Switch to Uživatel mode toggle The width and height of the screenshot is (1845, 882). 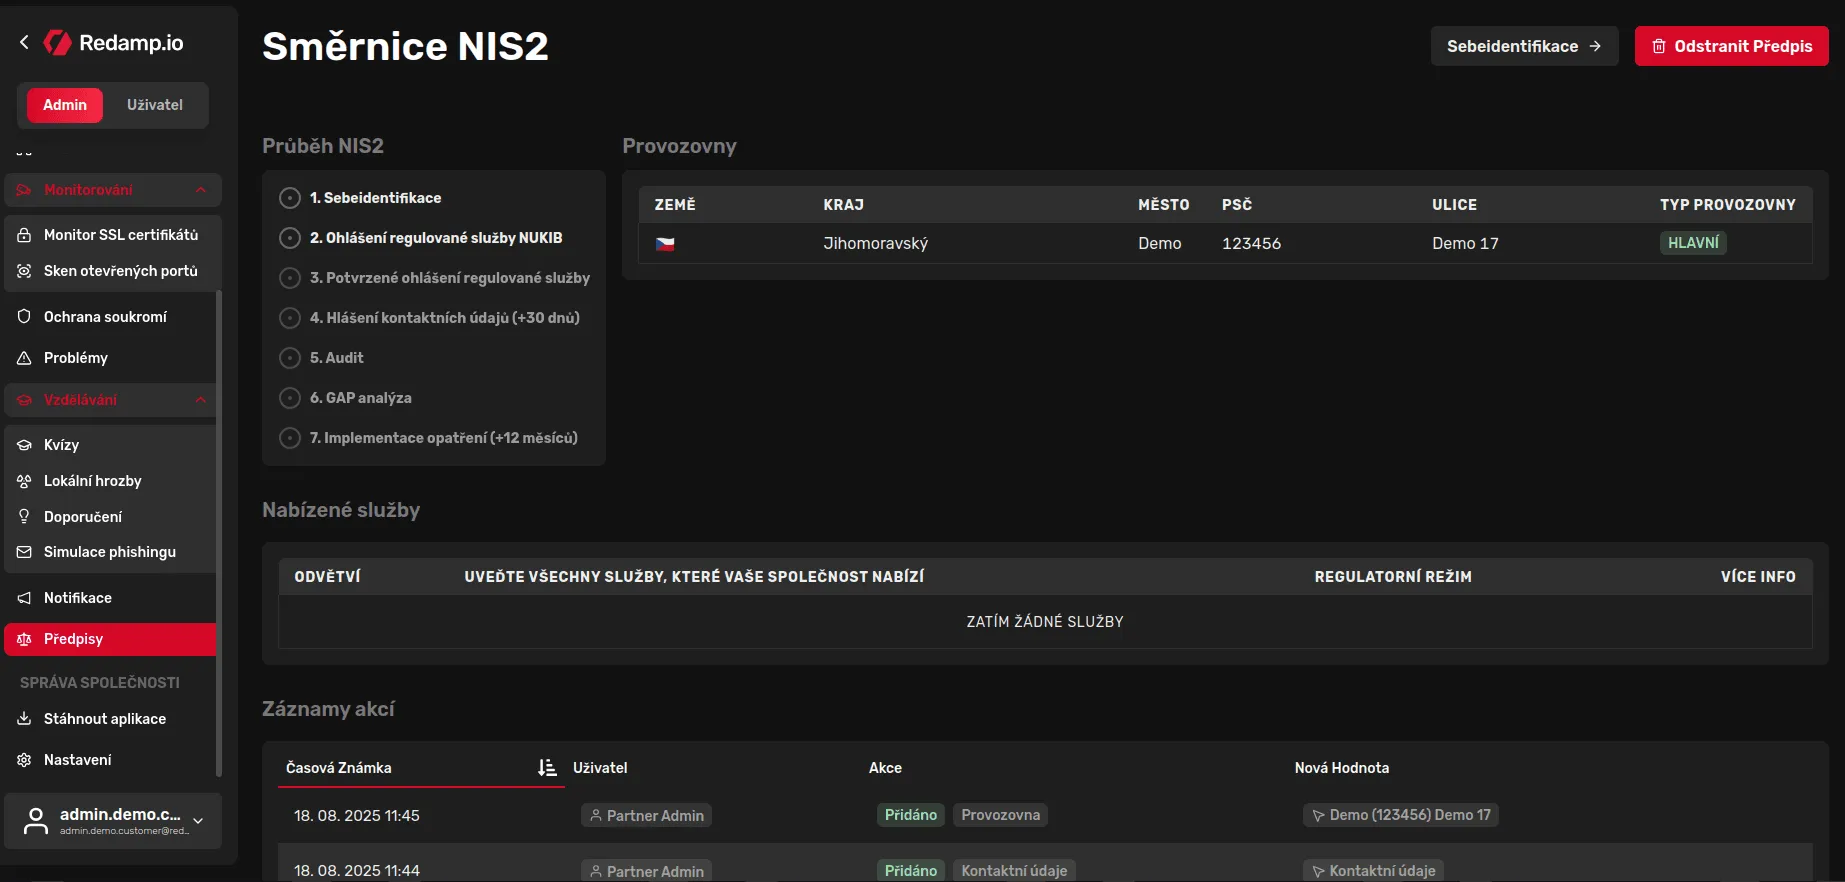coord(154,105)
